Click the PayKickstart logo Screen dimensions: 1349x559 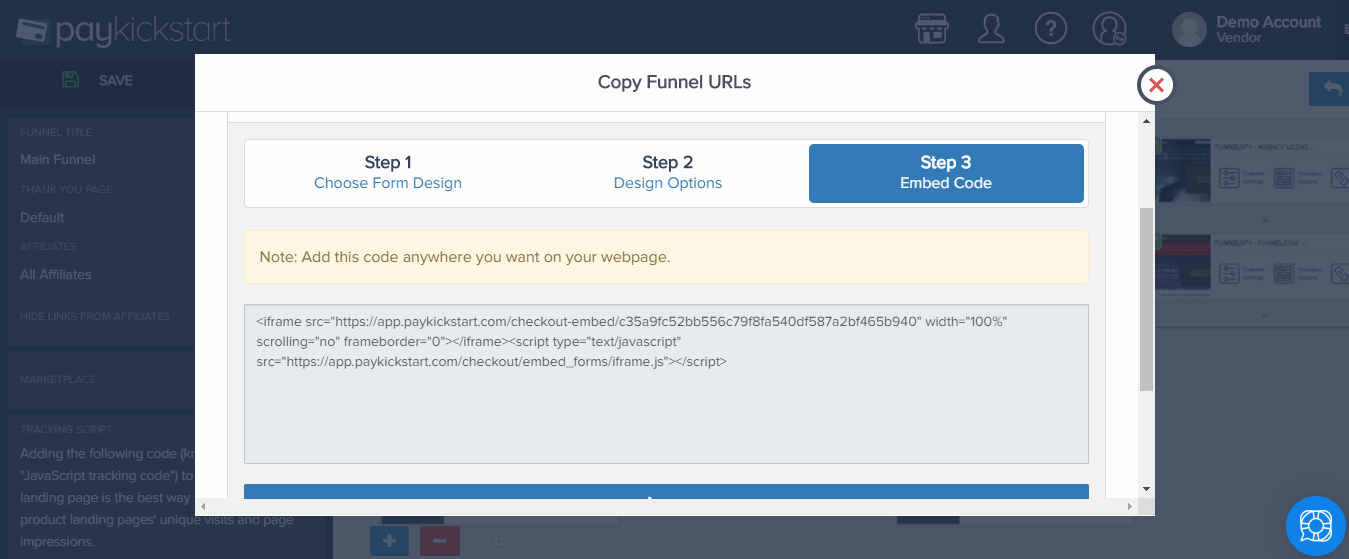pyautogui.click(x=124, y=31)
